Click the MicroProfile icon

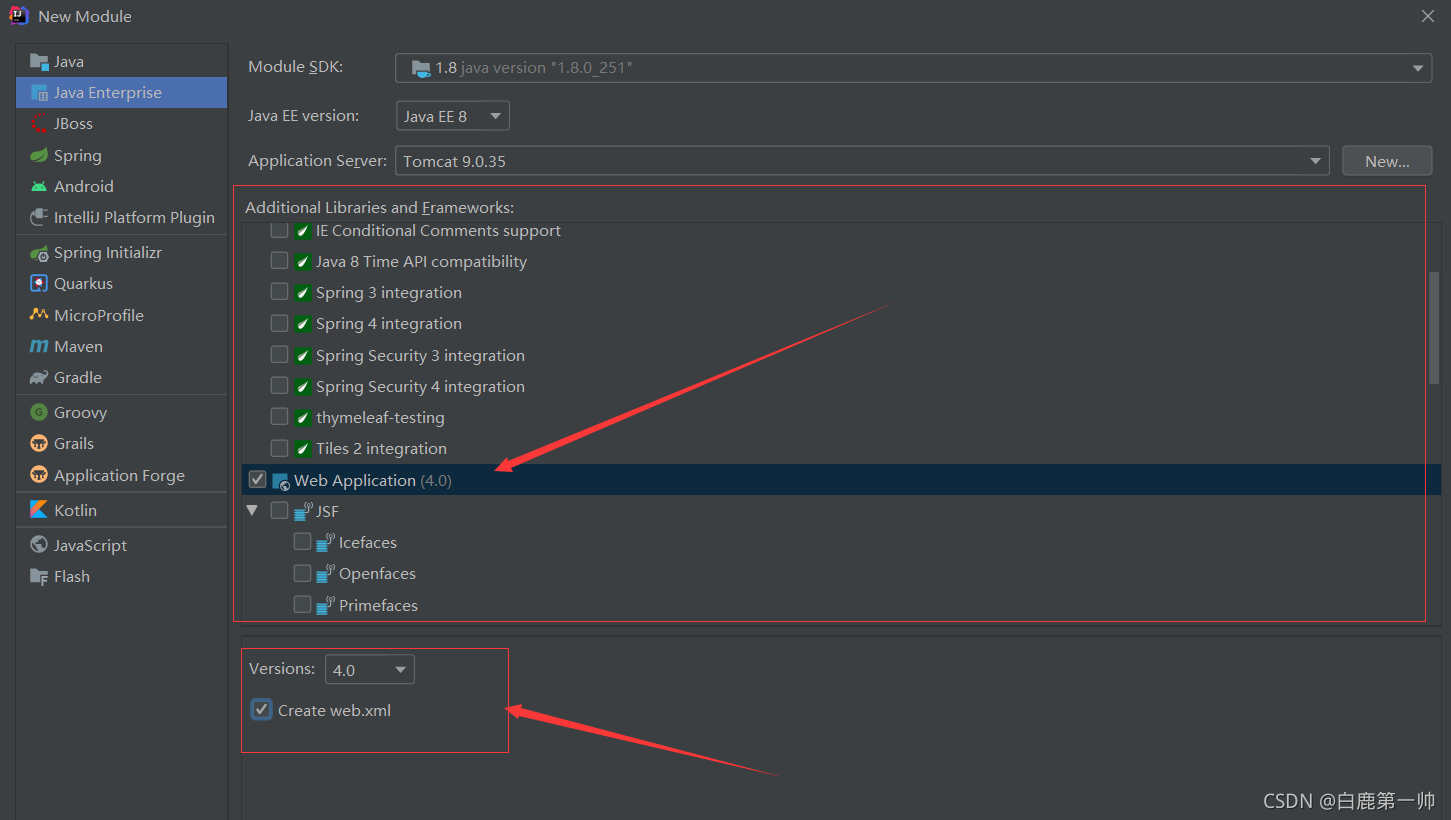pos(39,315)
